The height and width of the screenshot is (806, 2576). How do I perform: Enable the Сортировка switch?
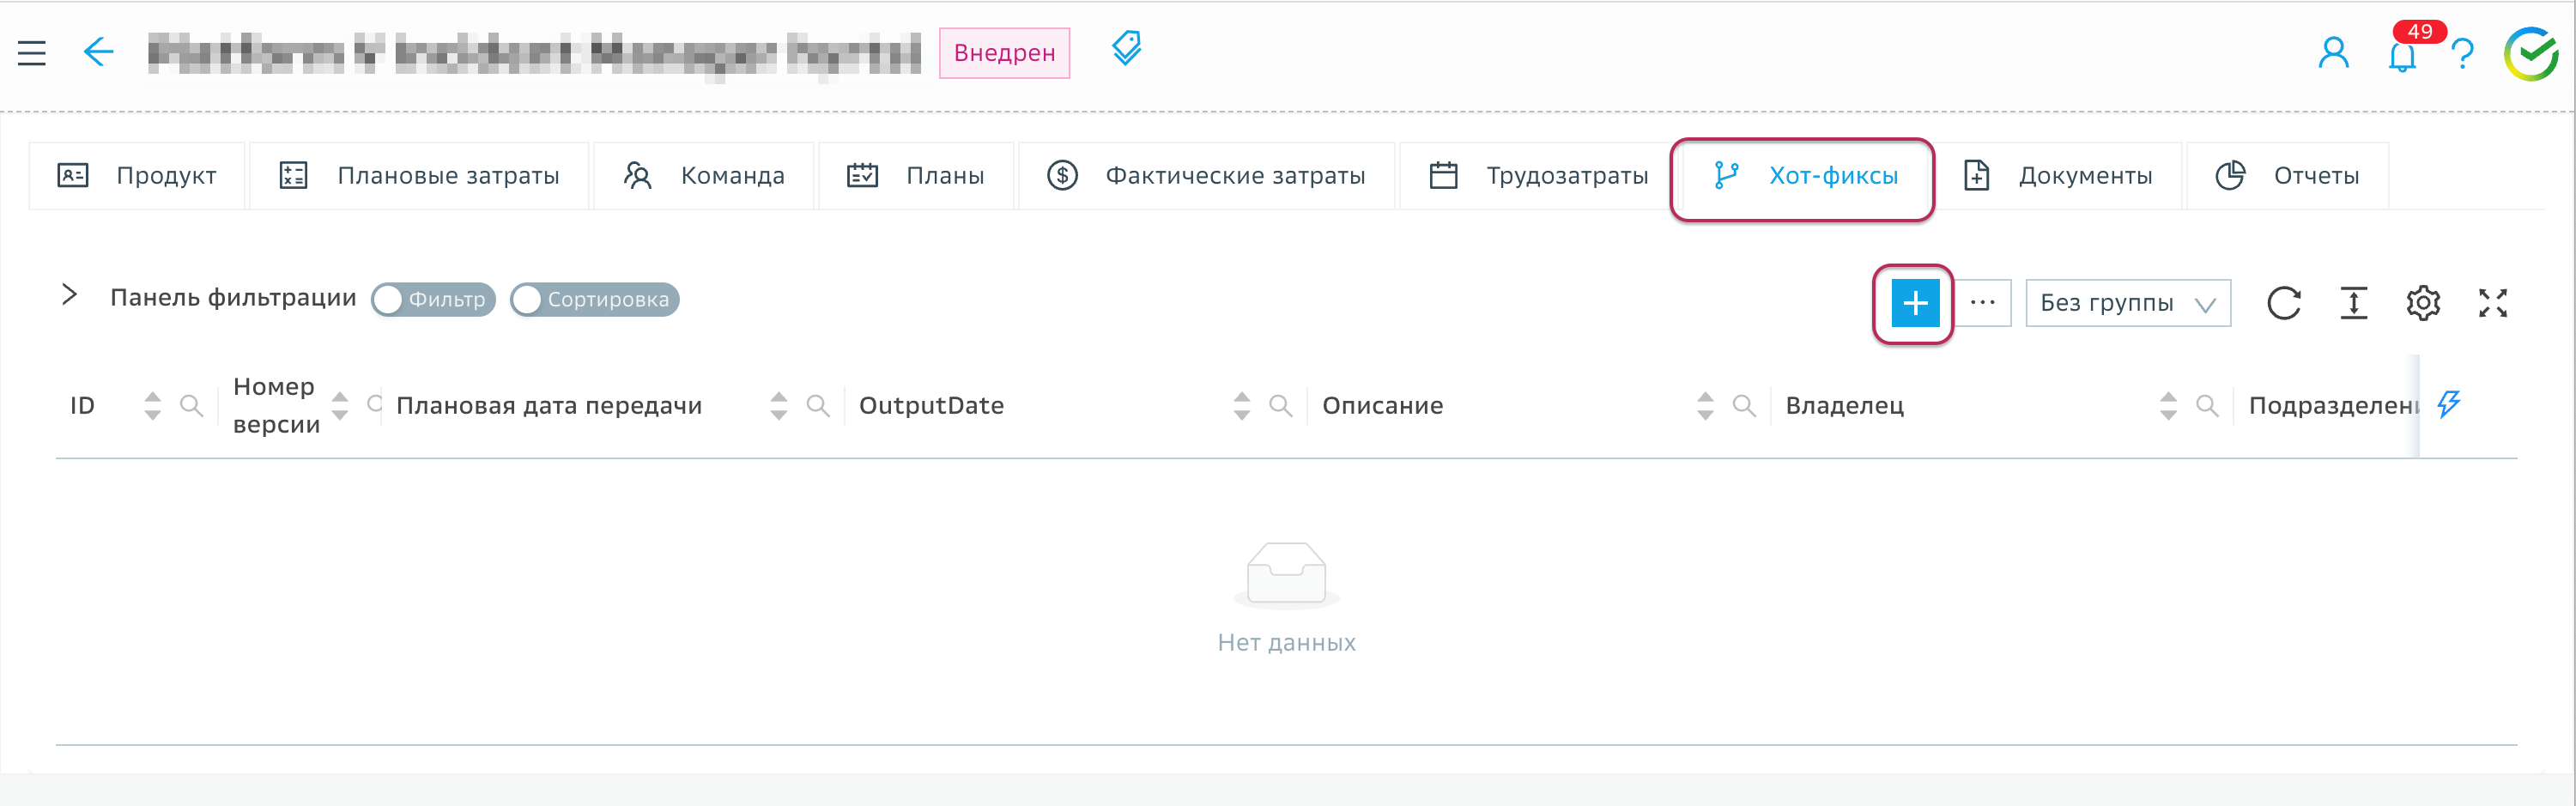(x=594, y=300)
